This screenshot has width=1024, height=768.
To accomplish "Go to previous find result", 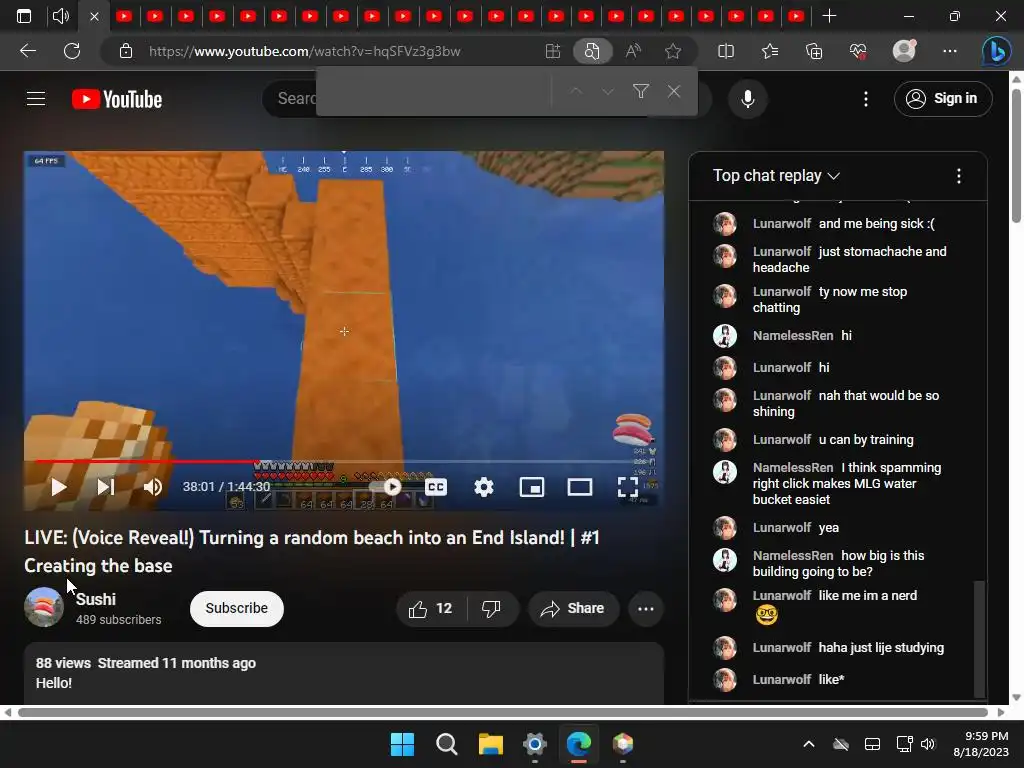I will [575, 91].
